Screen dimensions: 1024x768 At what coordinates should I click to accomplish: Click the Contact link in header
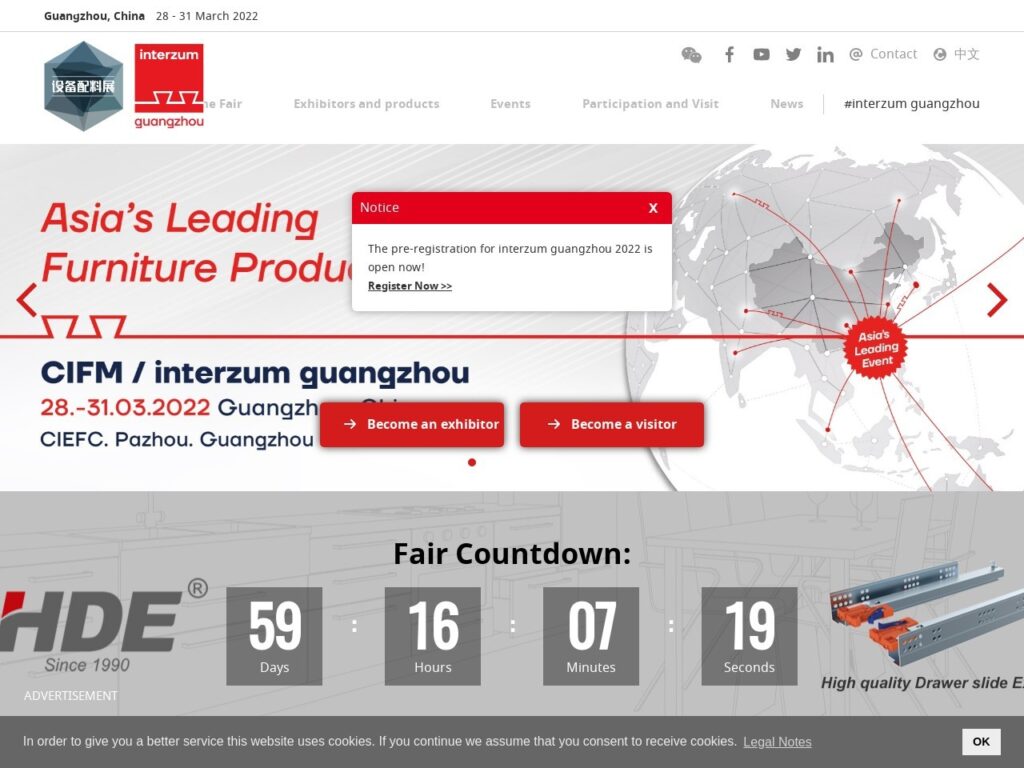coord(884,54)
